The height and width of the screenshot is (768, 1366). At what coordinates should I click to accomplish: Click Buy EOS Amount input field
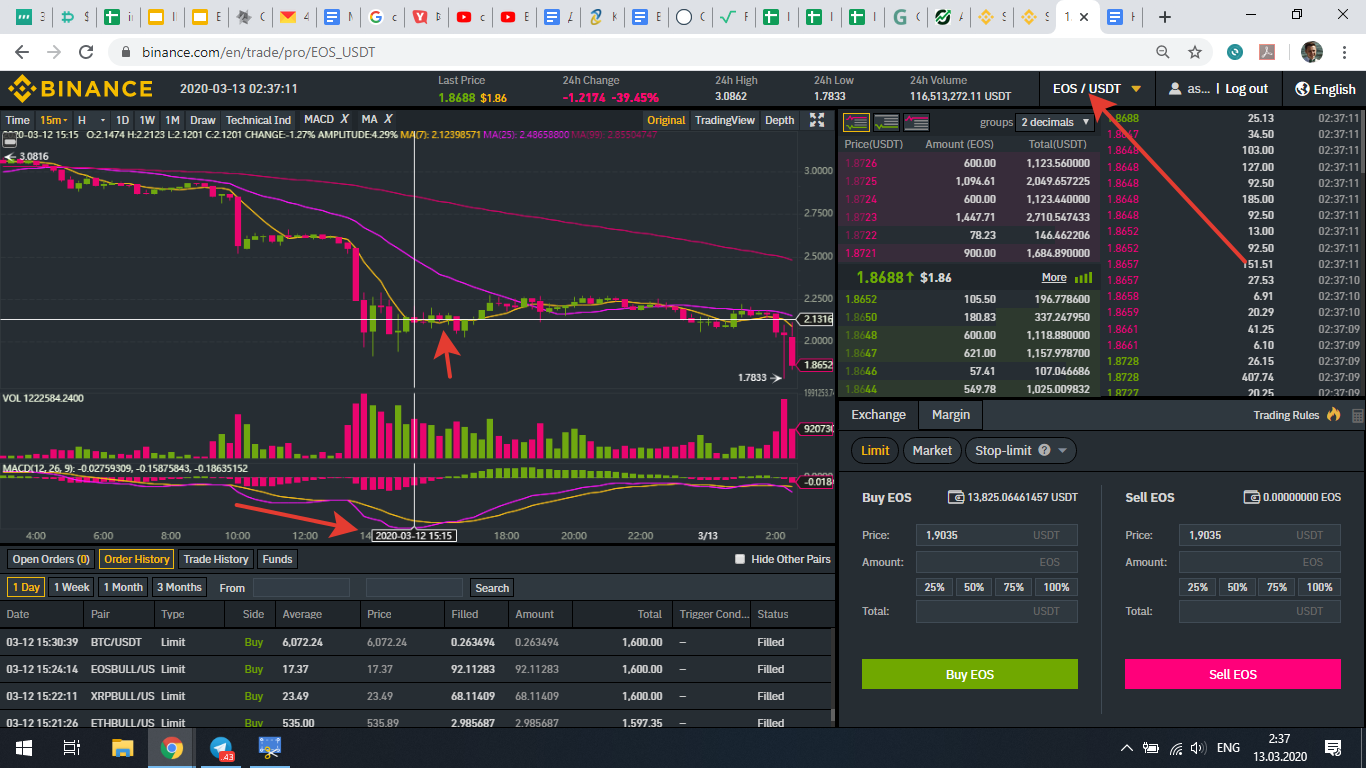tap(997, 562)
